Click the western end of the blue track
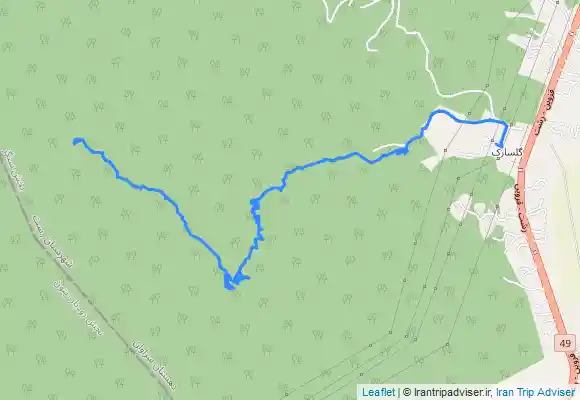Screen dimensions: 580x400 point(78,141)
